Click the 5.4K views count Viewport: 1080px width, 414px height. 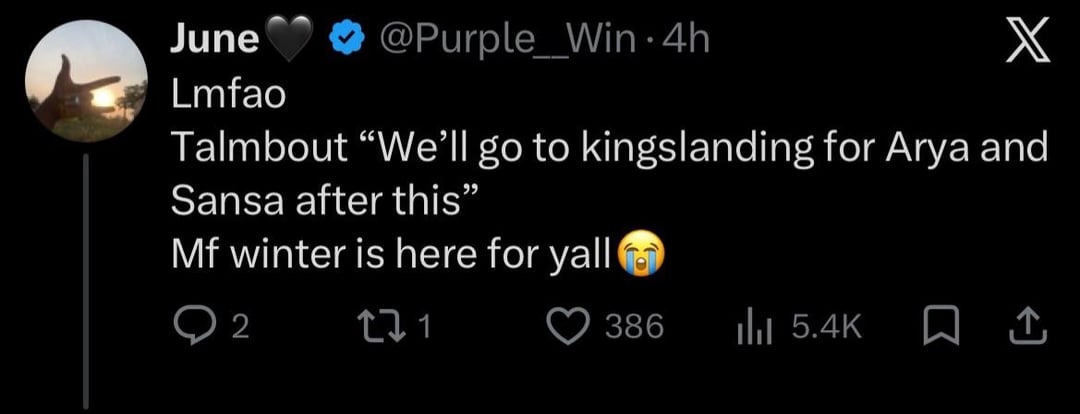[x=827, y=327]
